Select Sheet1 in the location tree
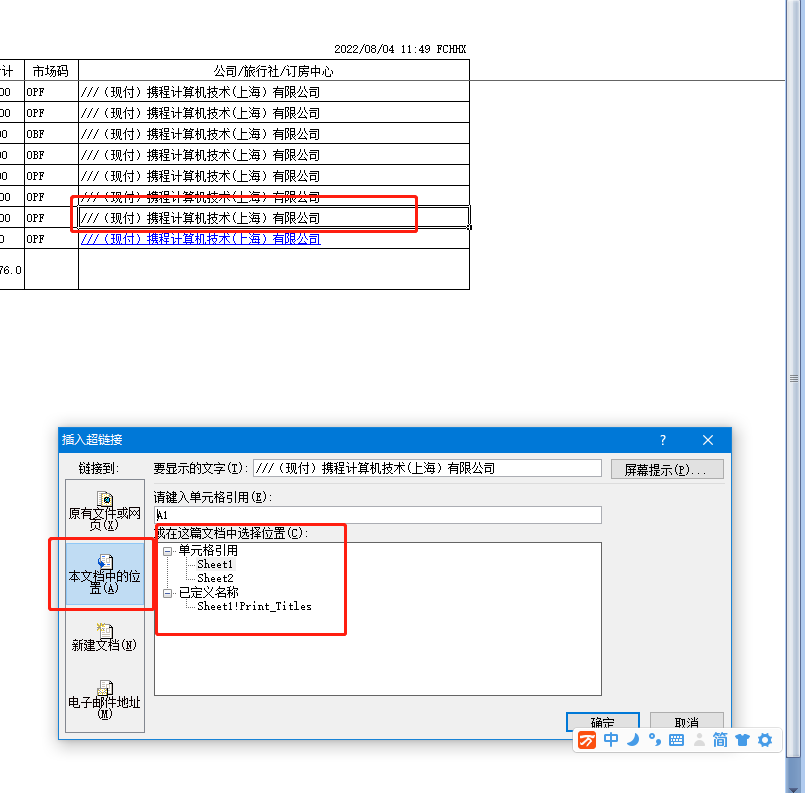805x793 pixels. click(x=215, y=565)
